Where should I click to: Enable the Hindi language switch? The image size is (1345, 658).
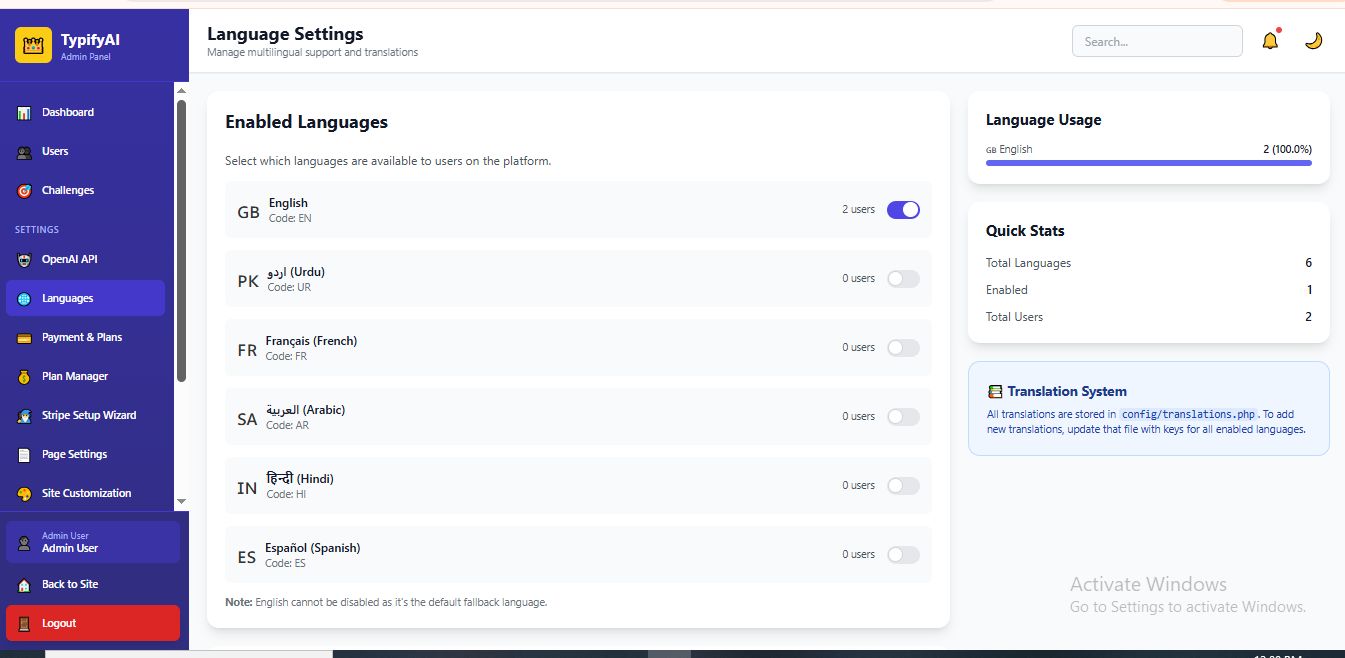point(903,486)
